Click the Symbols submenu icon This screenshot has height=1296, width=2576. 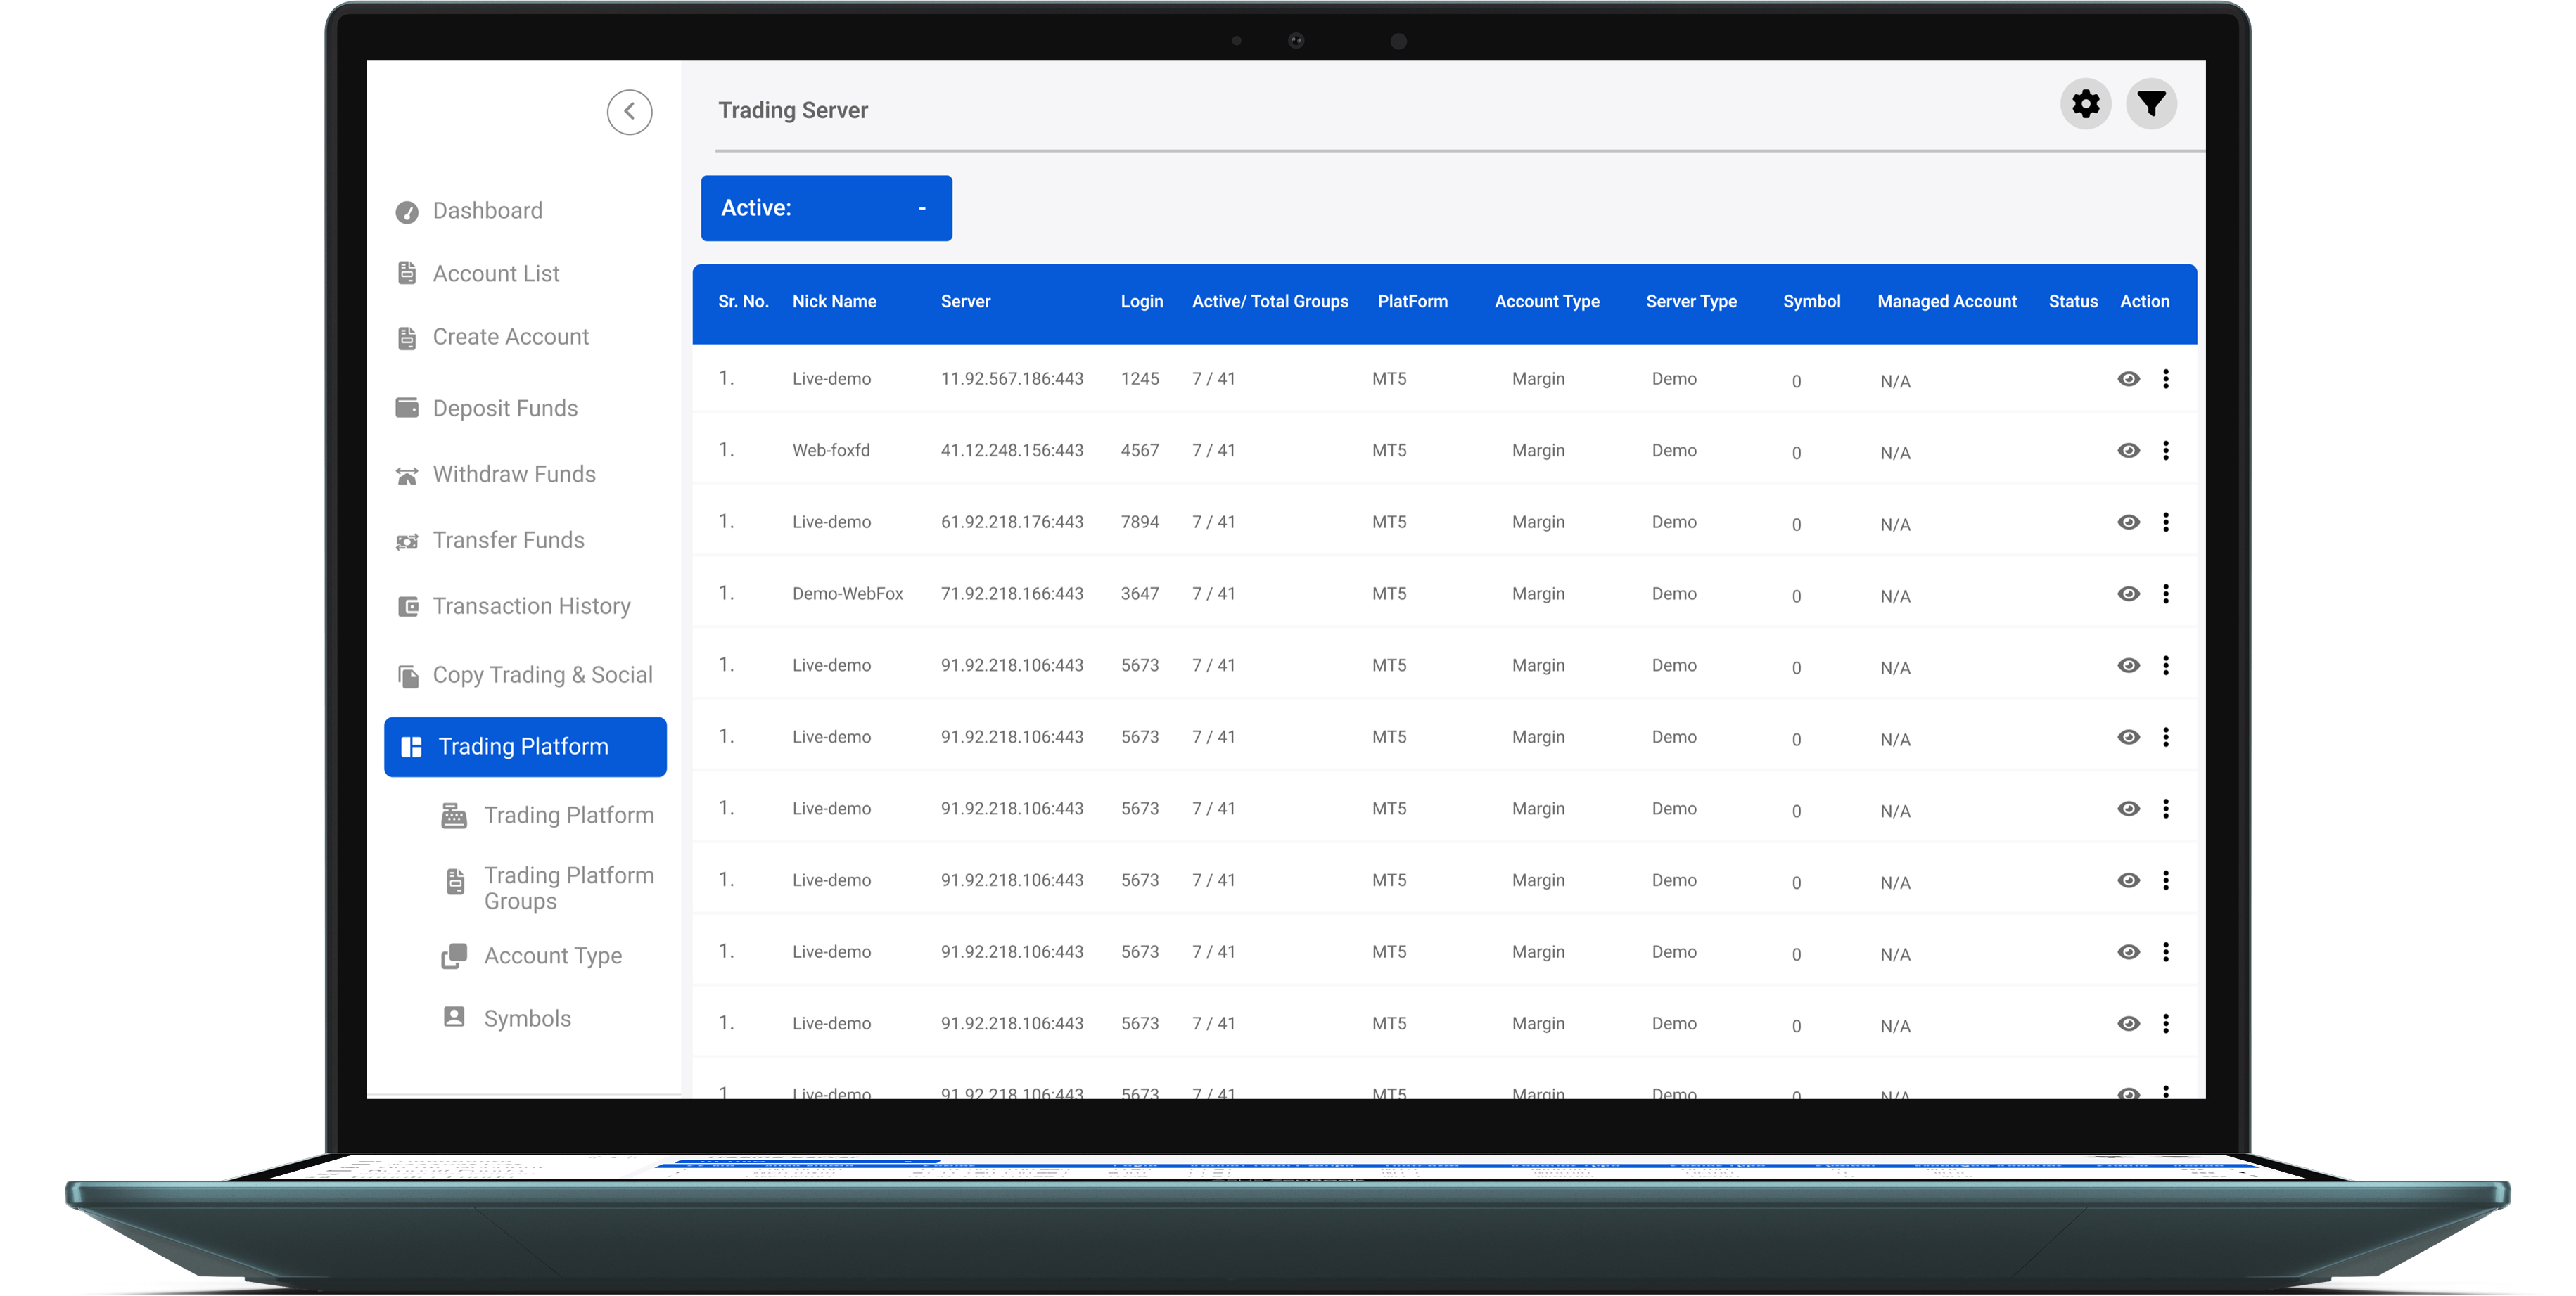(454, 1018)
